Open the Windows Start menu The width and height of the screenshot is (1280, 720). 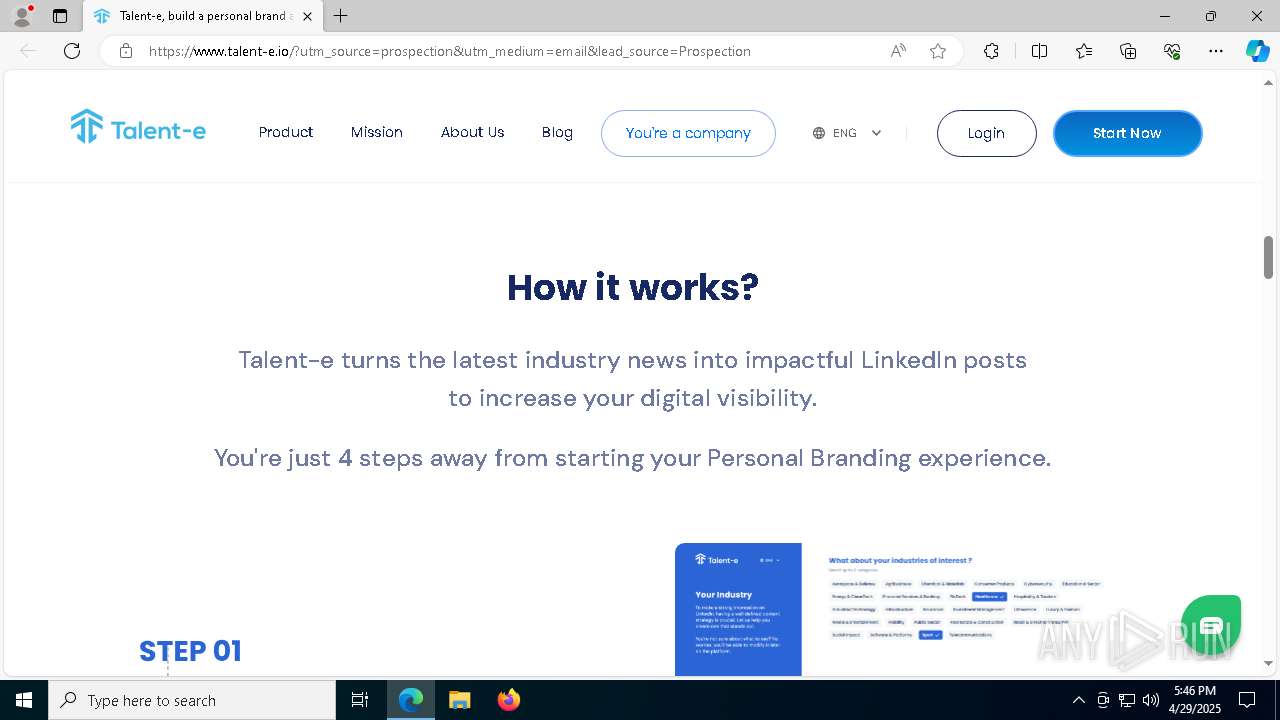pos(24,700)
